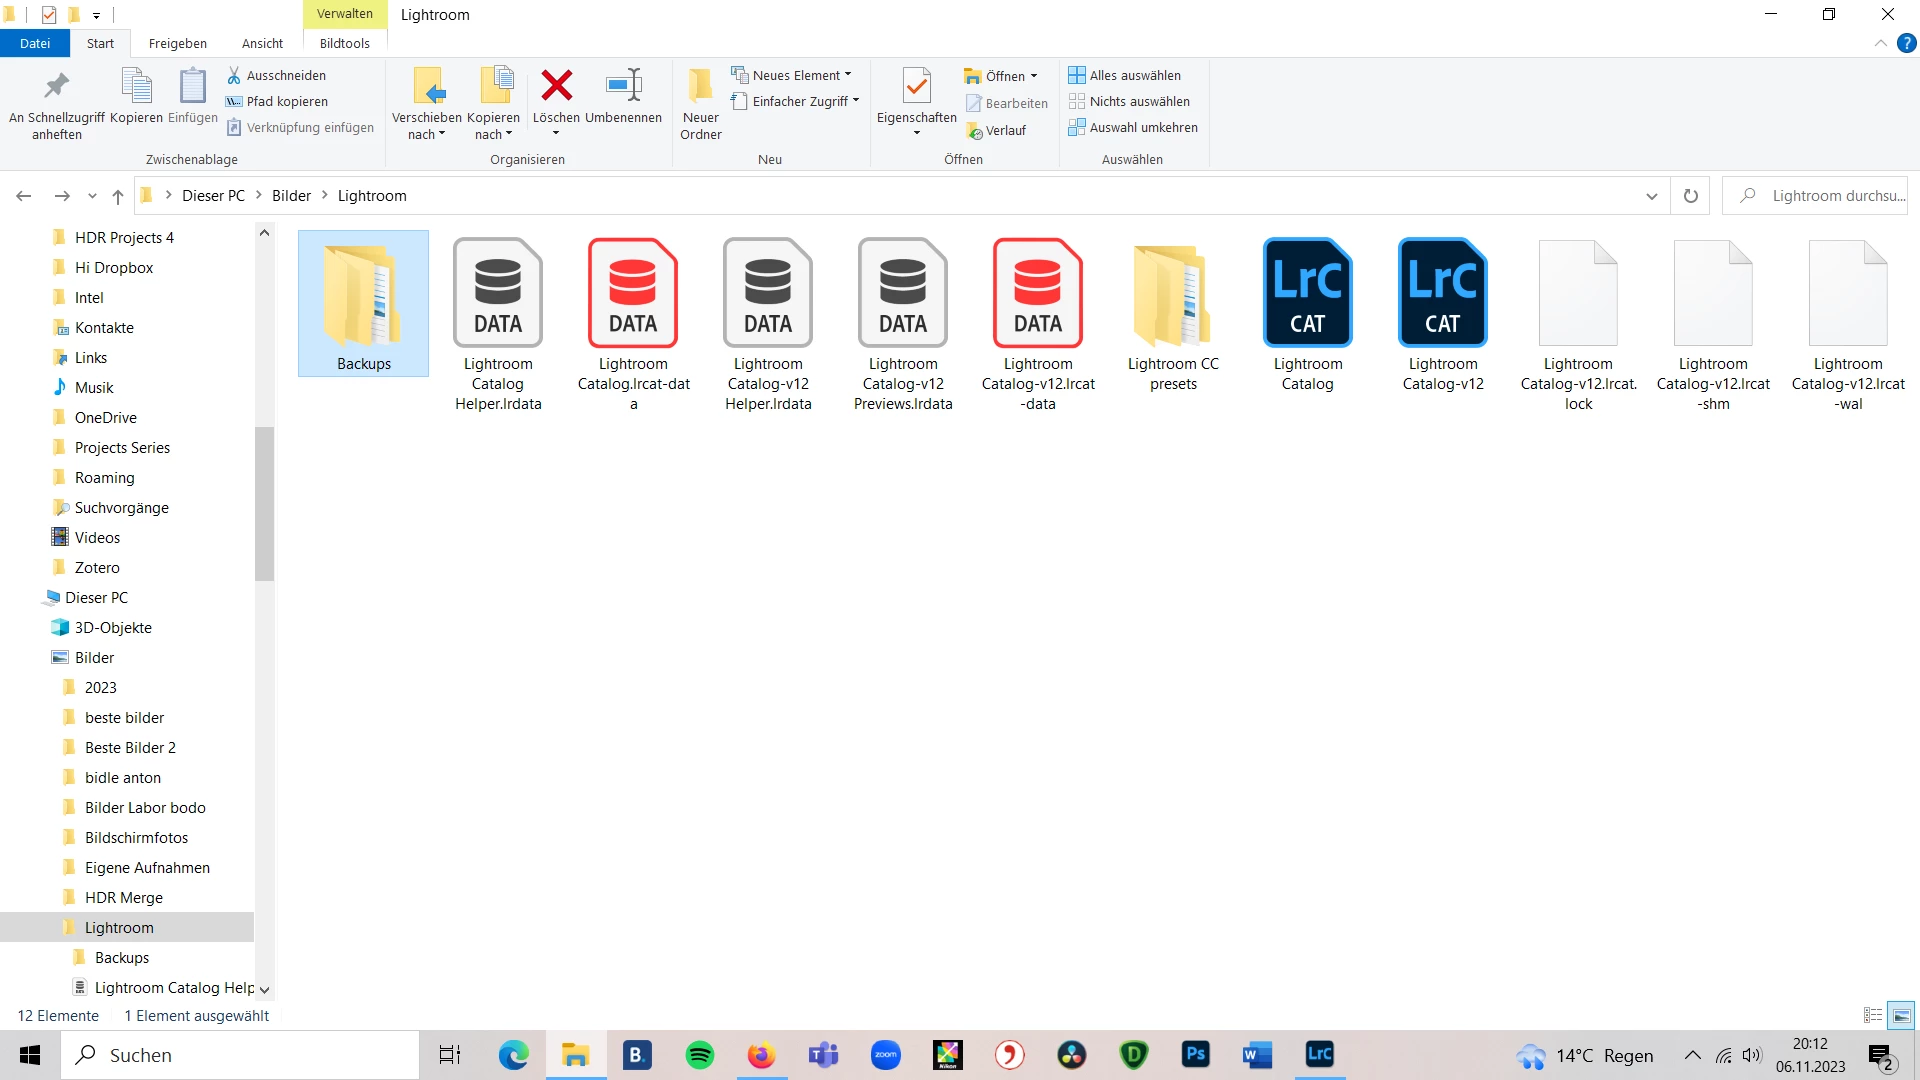
Task: Click the refresh button beside address bar
Action: (1690, 196)
